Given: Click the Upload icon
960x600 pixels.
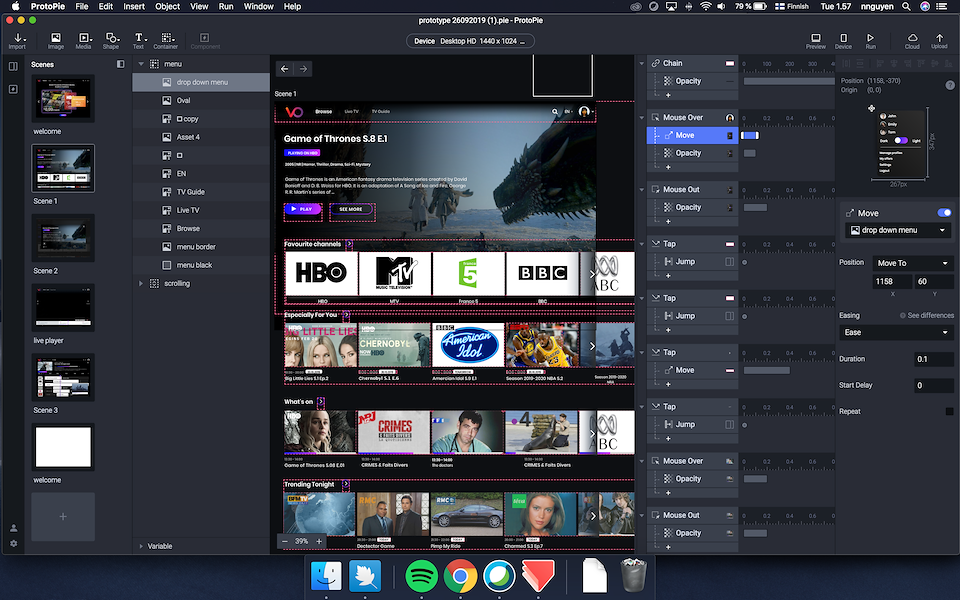Looking at the screenshot, I should [939, 40].
